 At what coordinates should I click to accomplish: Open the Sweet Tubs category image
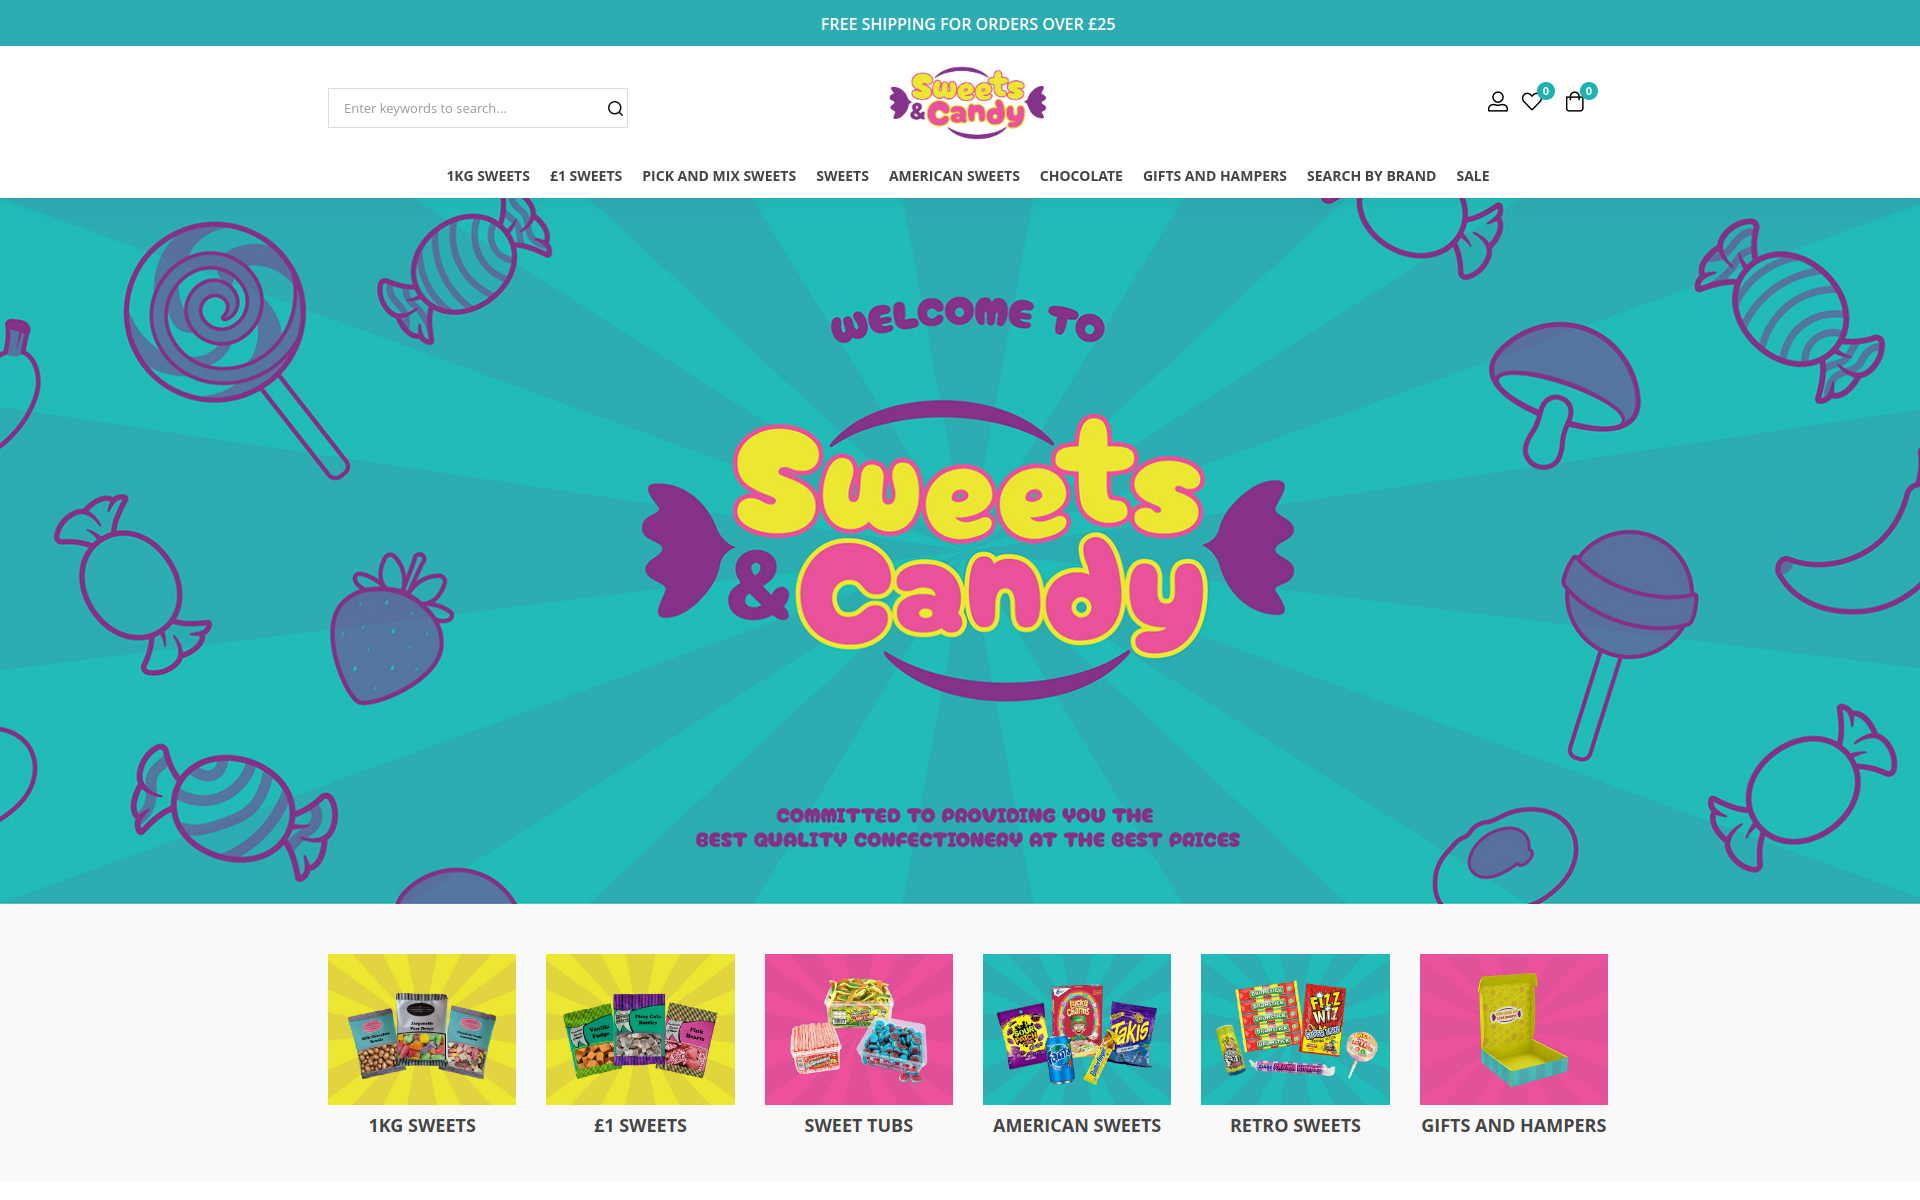pyautogui.click(x=859, y=1029)
